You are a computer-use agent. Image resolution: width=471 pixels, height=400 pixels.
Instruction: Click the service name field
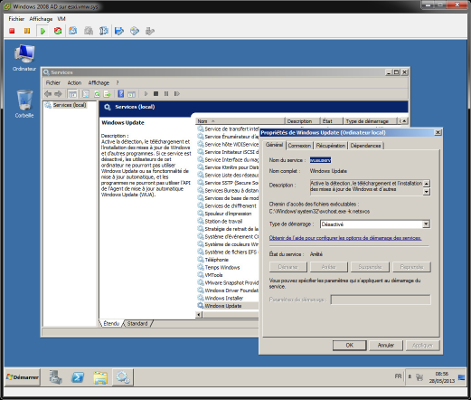tap(320, 160)
